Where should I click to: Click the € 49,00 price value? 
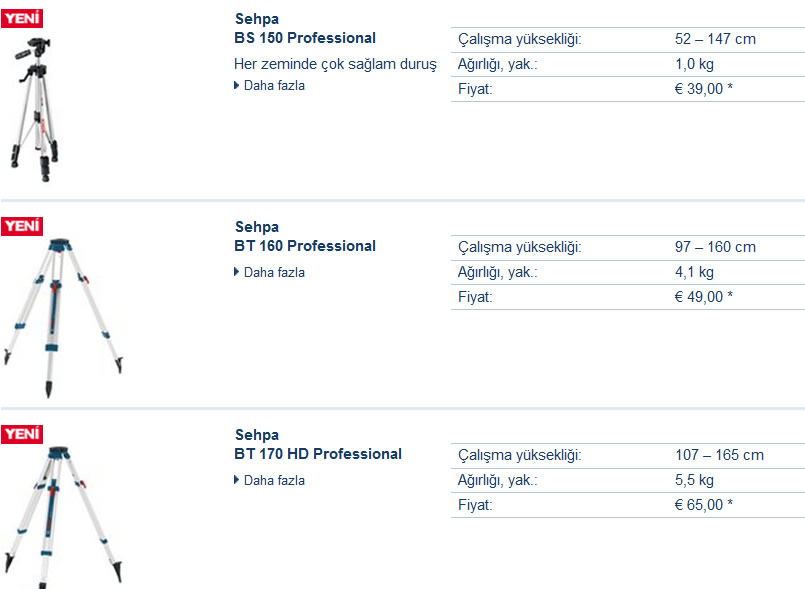[704, 297]
